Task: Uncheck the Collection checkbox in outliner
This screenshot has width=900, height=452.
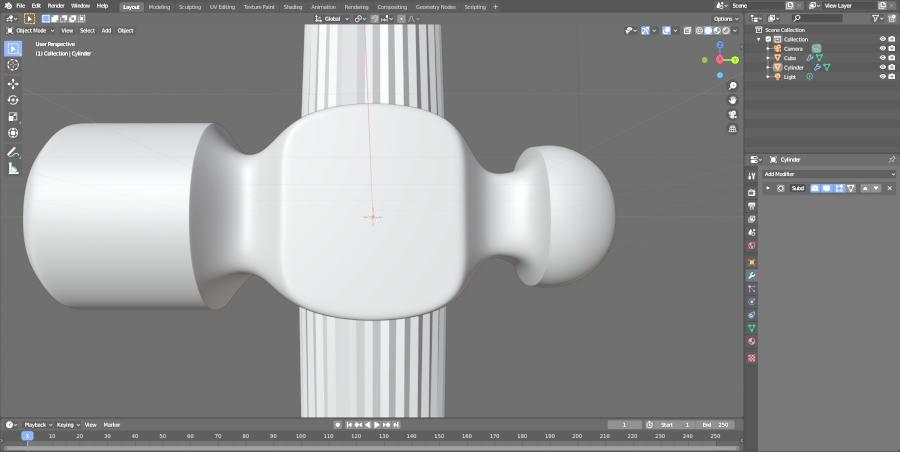Action: tap(768, 40)
